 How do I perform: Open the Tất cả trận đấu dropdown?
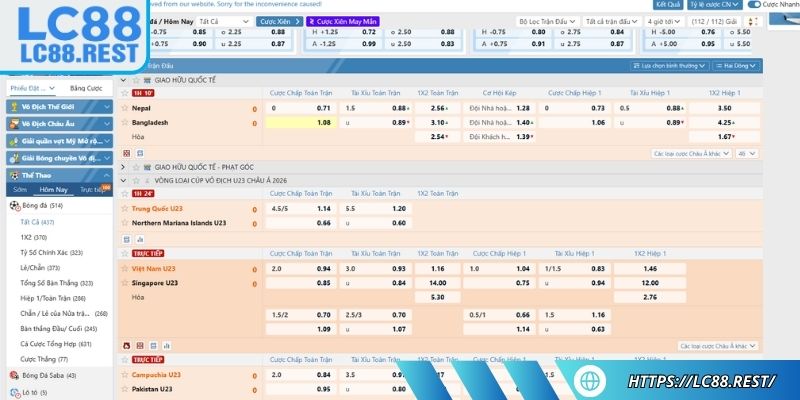point(612,21)
